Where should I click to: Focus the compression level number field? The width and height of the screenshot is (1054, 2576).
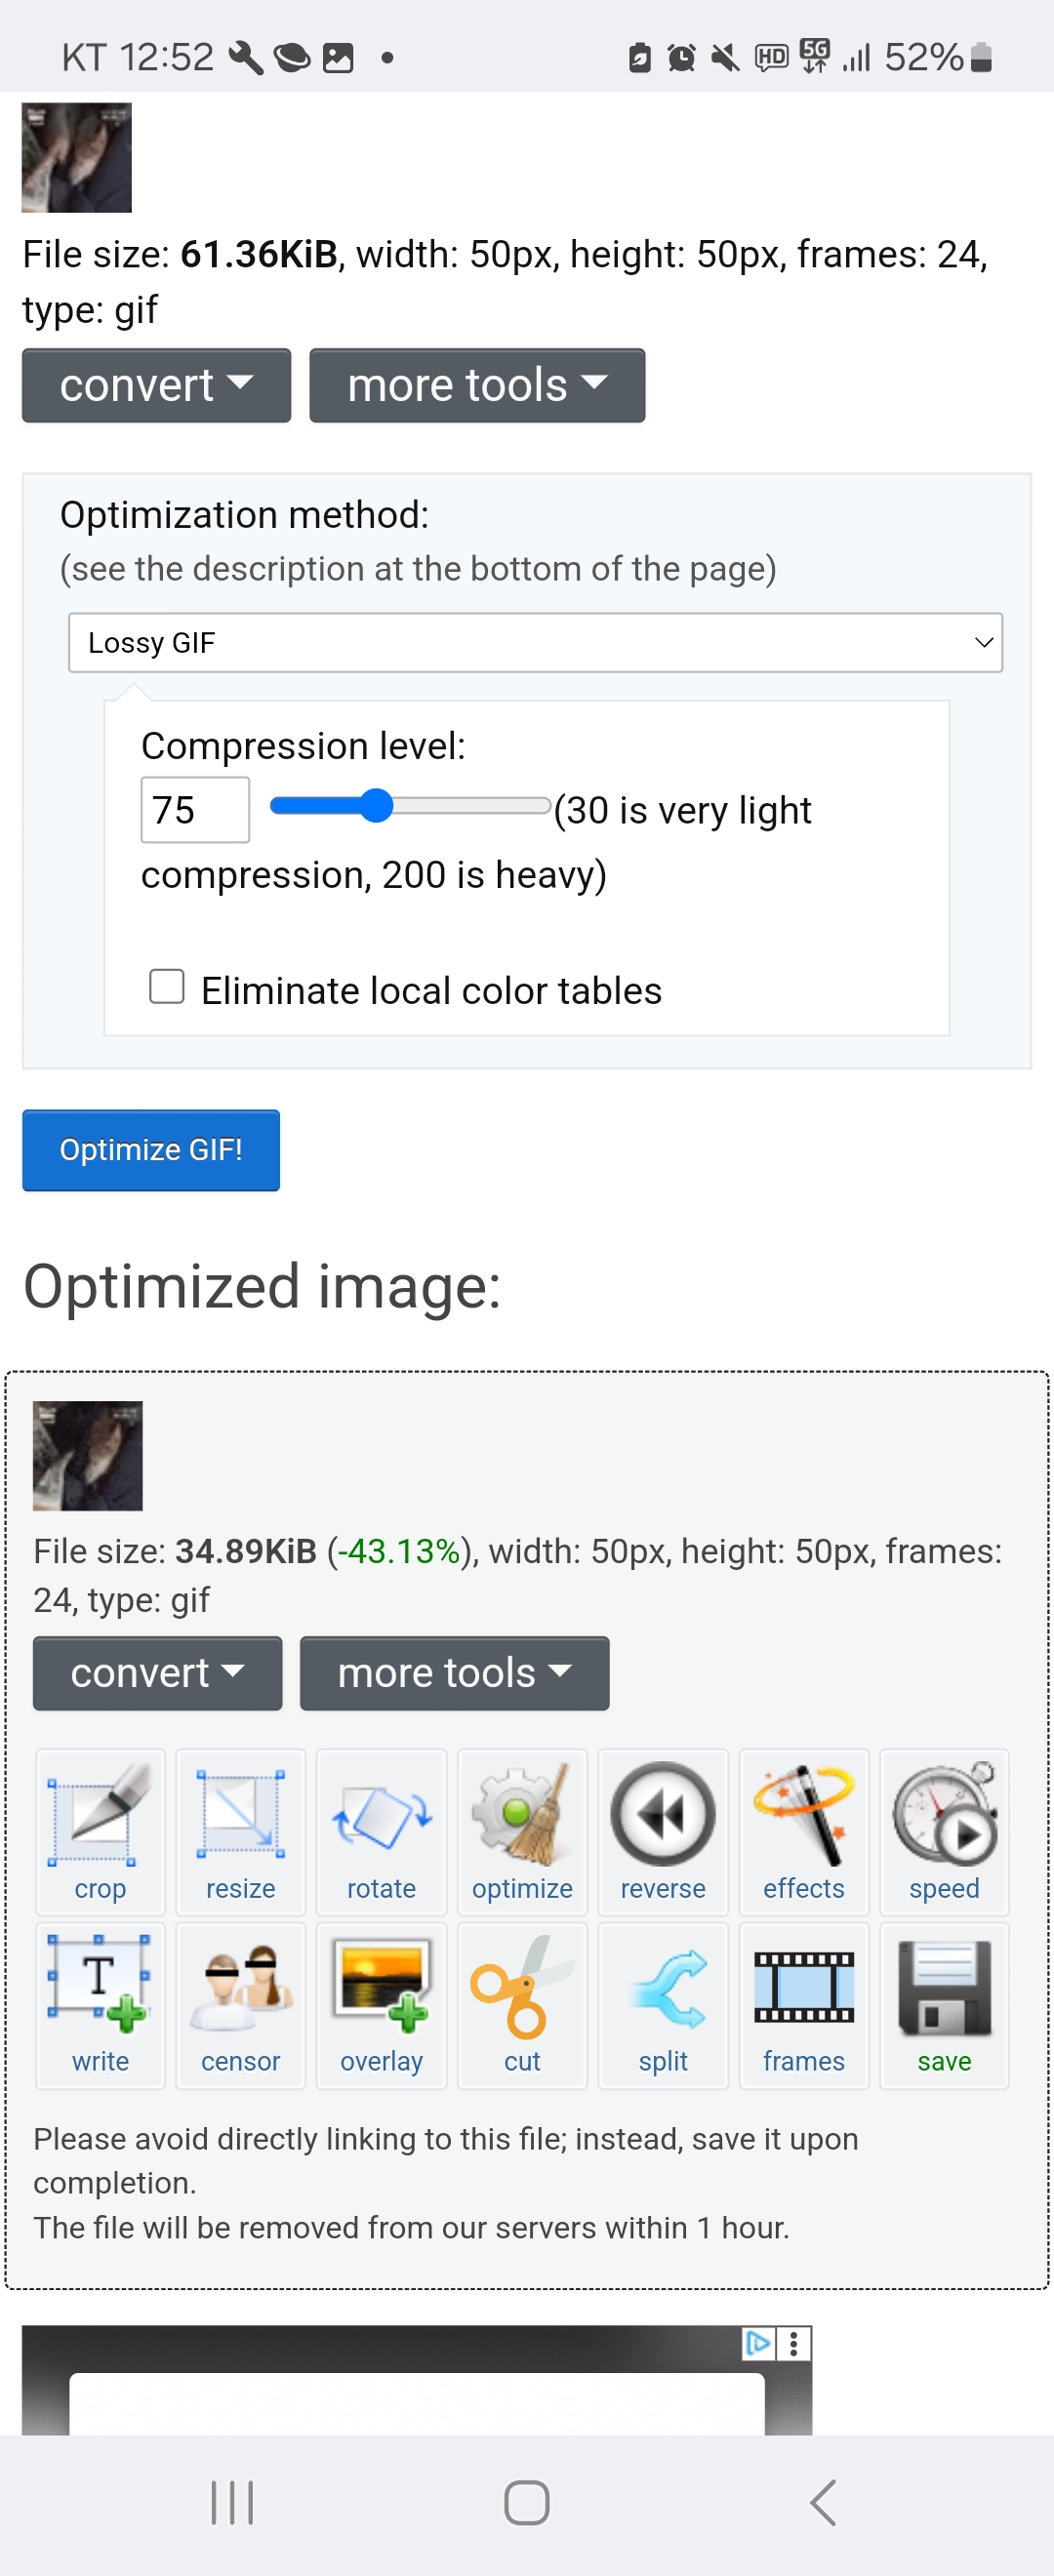[x=195, y=809]
